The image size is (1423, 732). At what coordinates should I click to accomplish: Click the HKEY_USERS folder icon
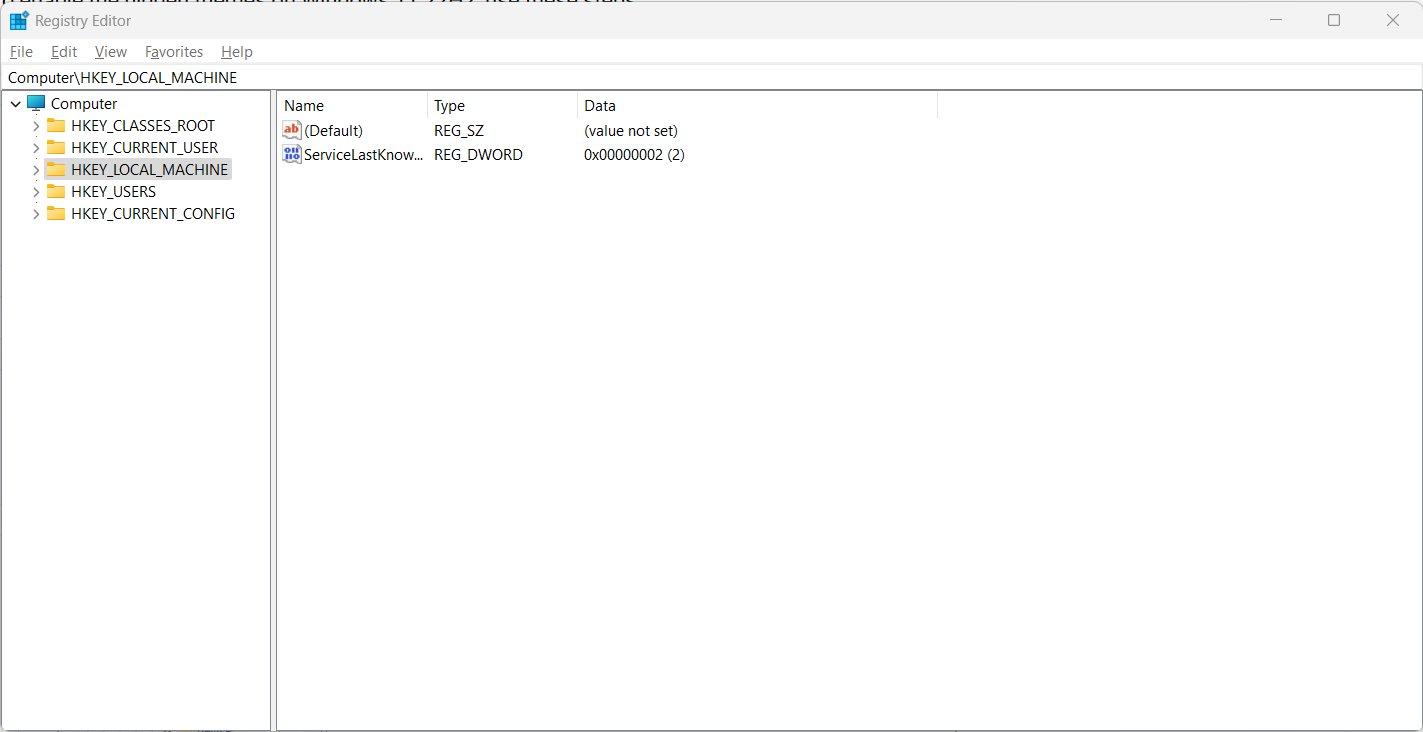(56, 192)
